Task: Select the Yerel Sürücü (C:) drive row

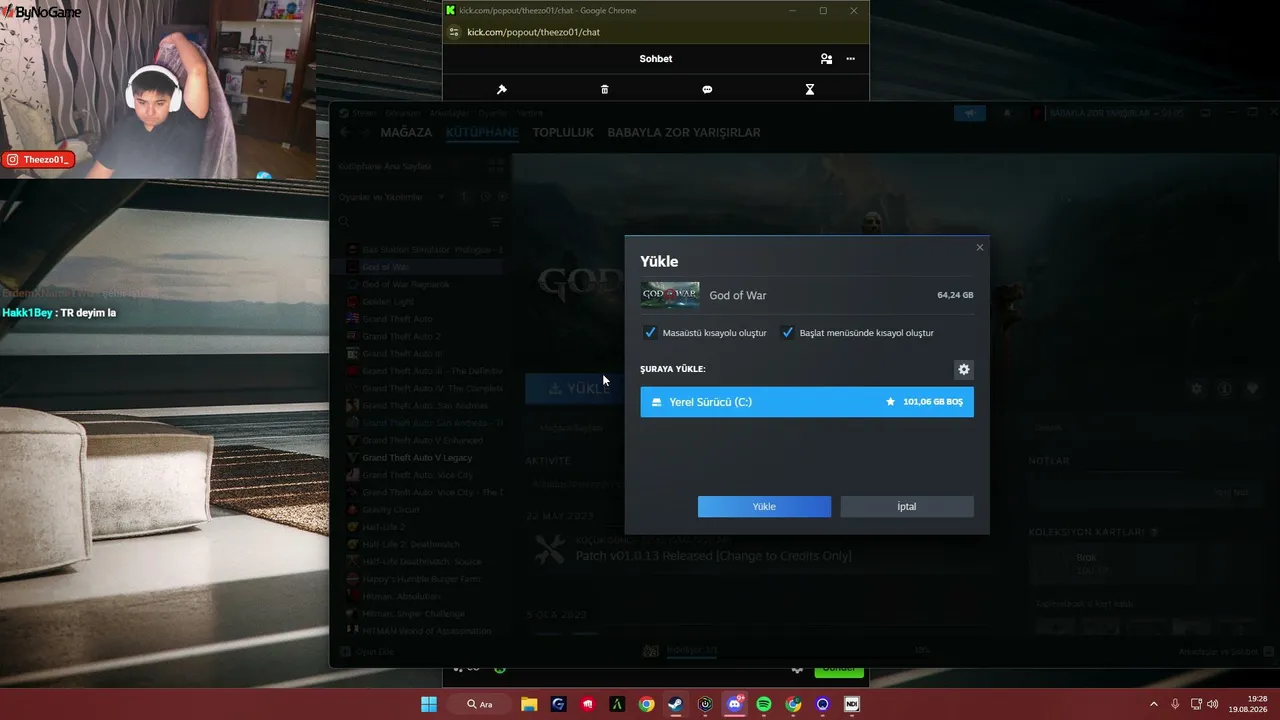Action: (x=807, y=402)
